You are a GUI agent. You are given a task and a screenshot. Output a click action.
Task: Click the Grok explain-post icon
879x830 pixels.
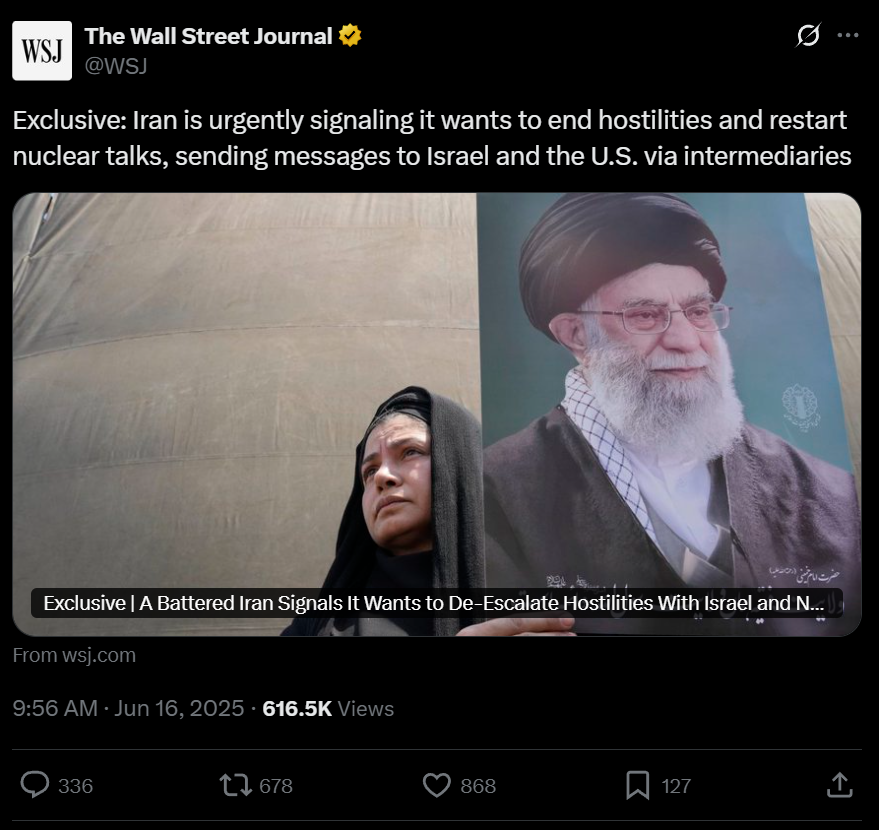click(808, 35)
